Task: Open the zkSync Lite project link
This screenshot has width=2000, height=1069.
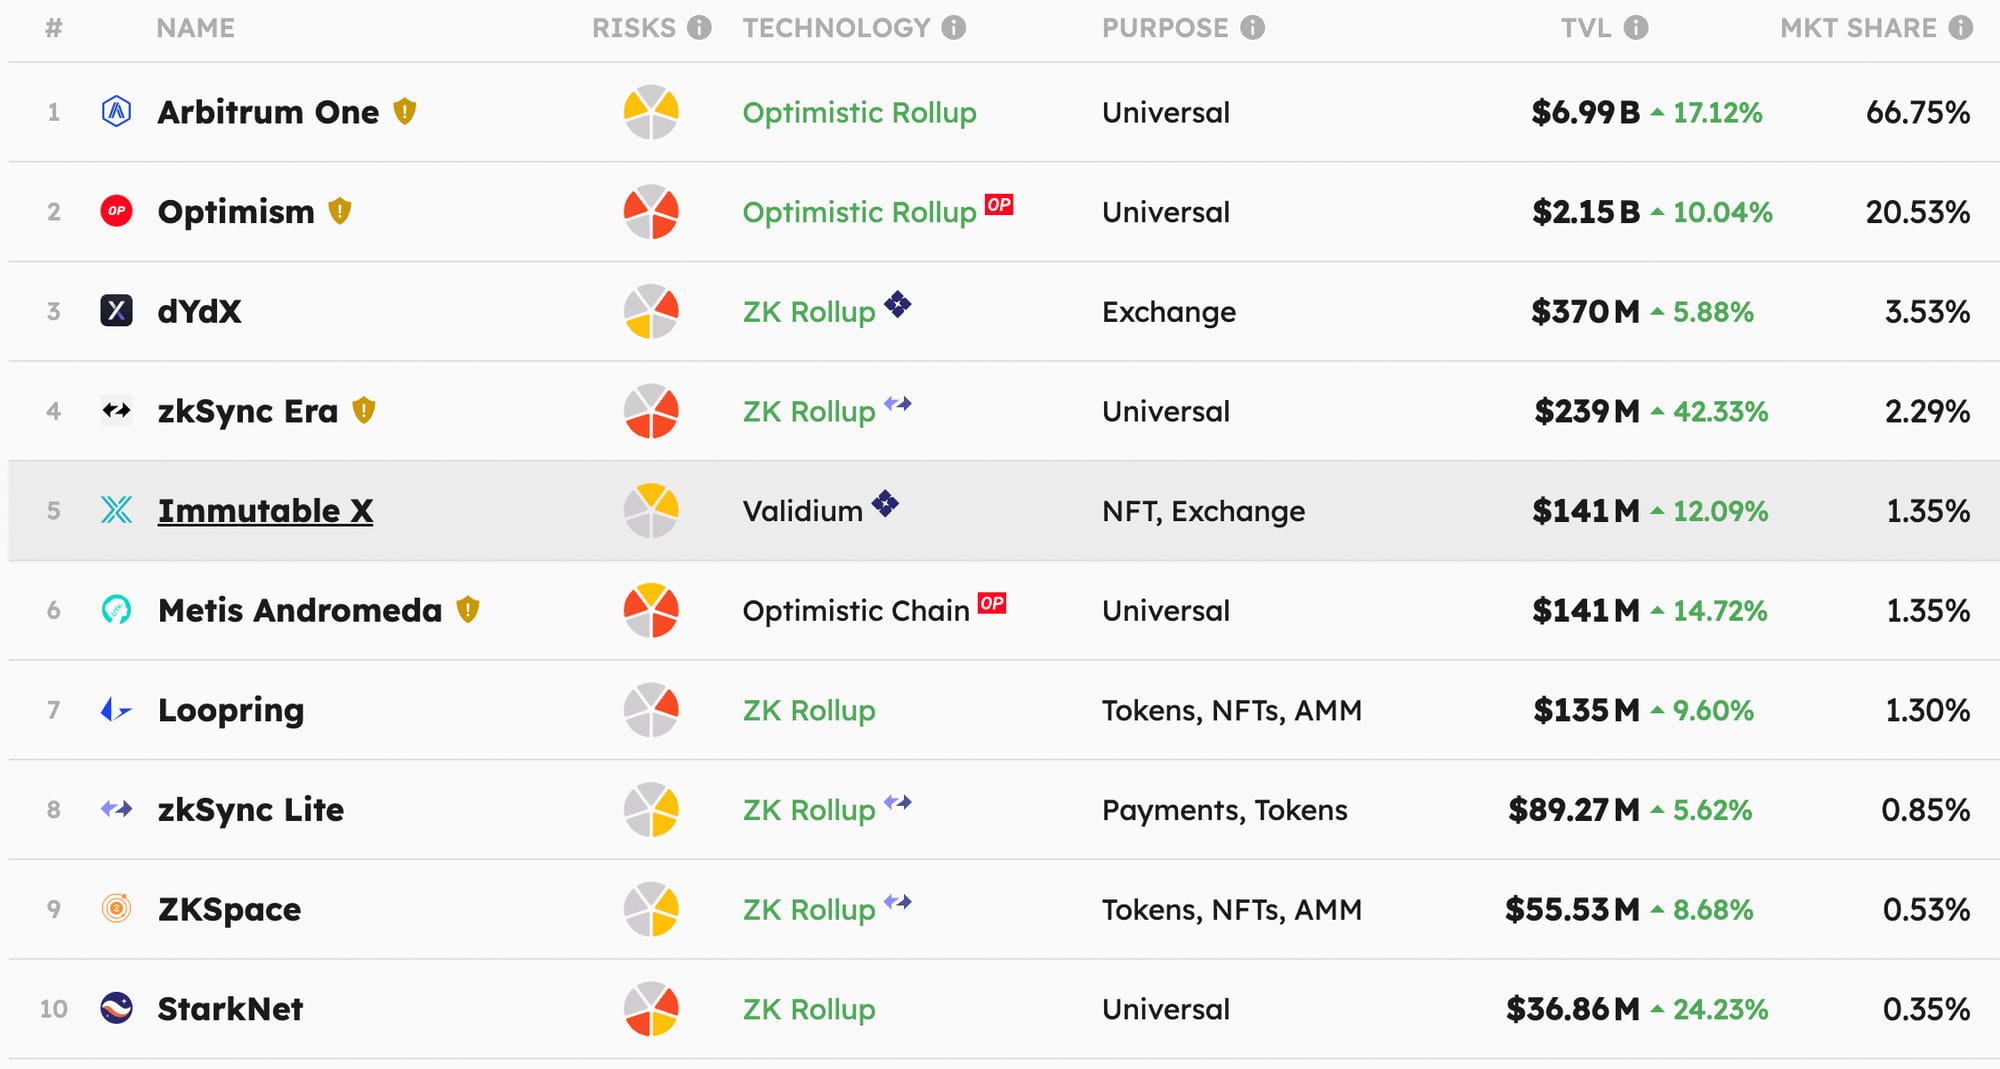Action: [x=251, y=810]
